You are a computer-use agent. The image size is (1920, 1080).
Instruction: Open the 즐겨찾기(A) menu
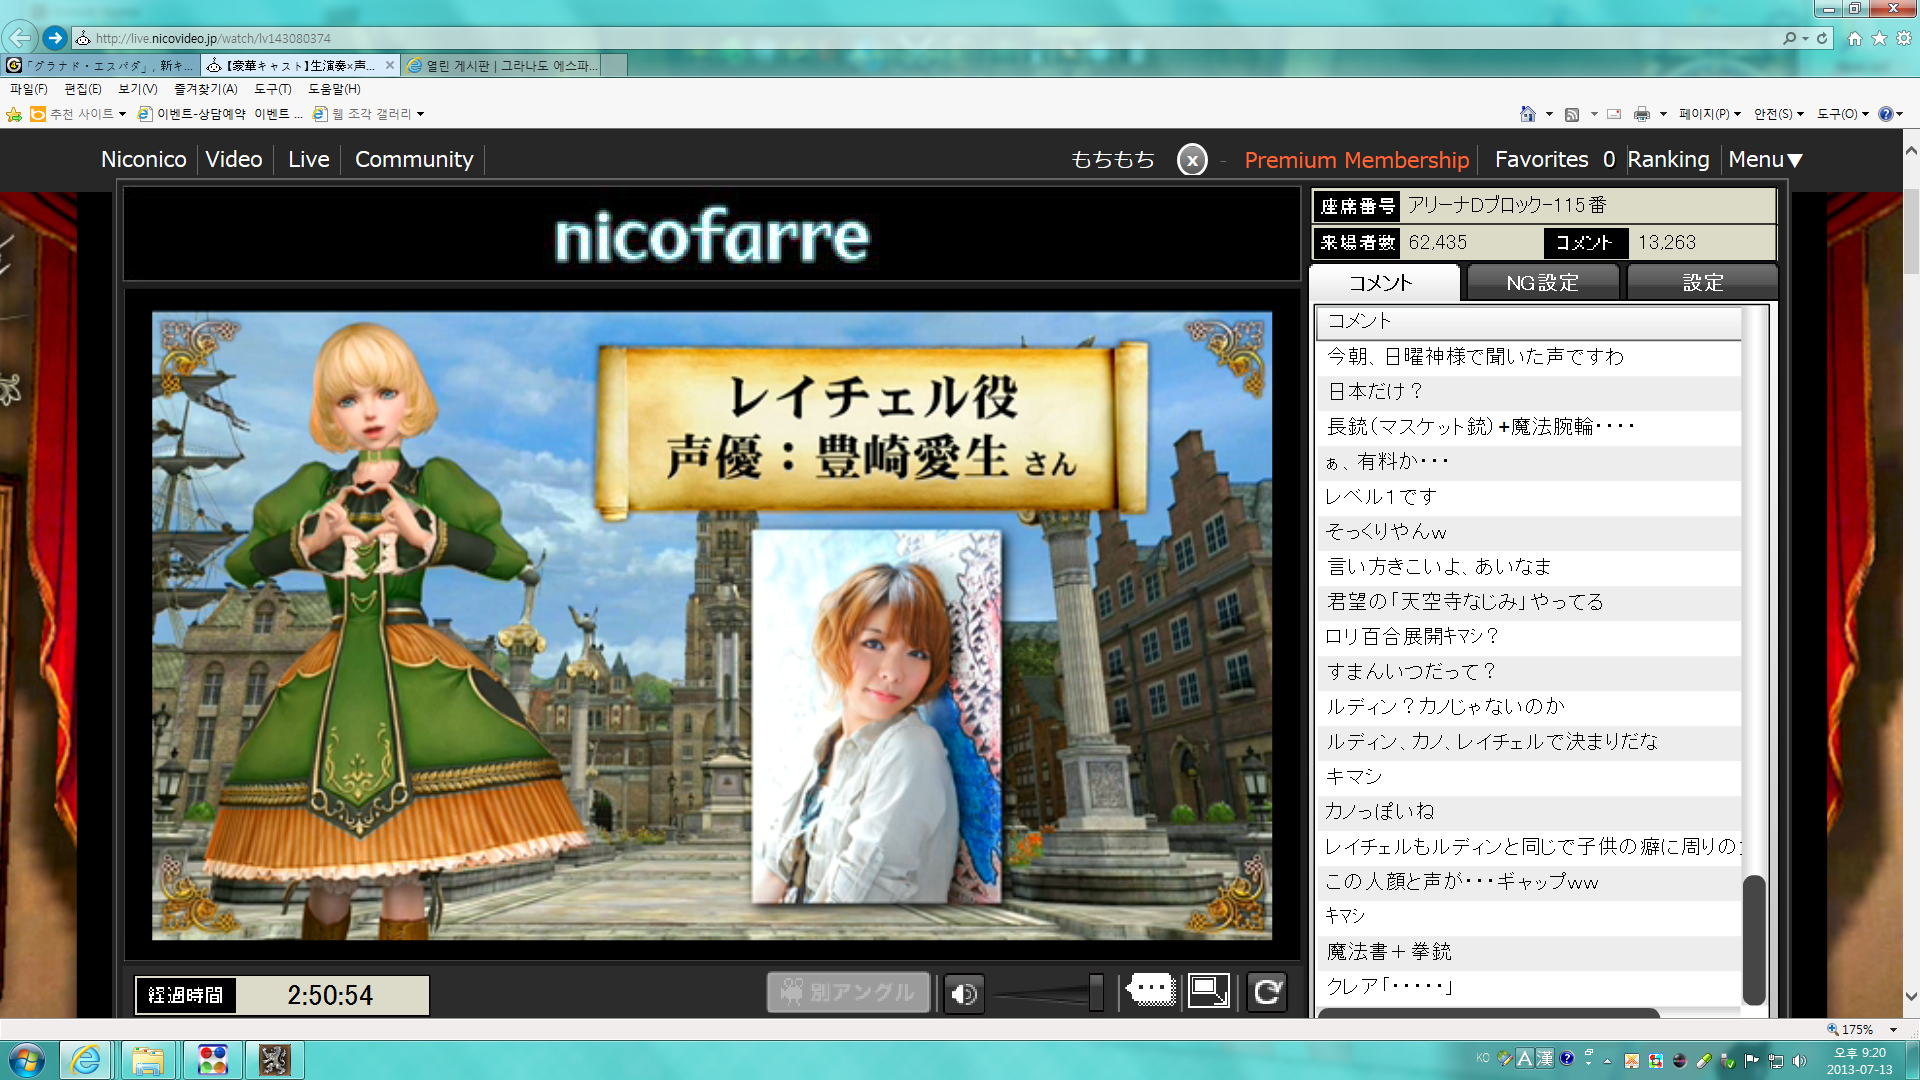tap(206, 89)
